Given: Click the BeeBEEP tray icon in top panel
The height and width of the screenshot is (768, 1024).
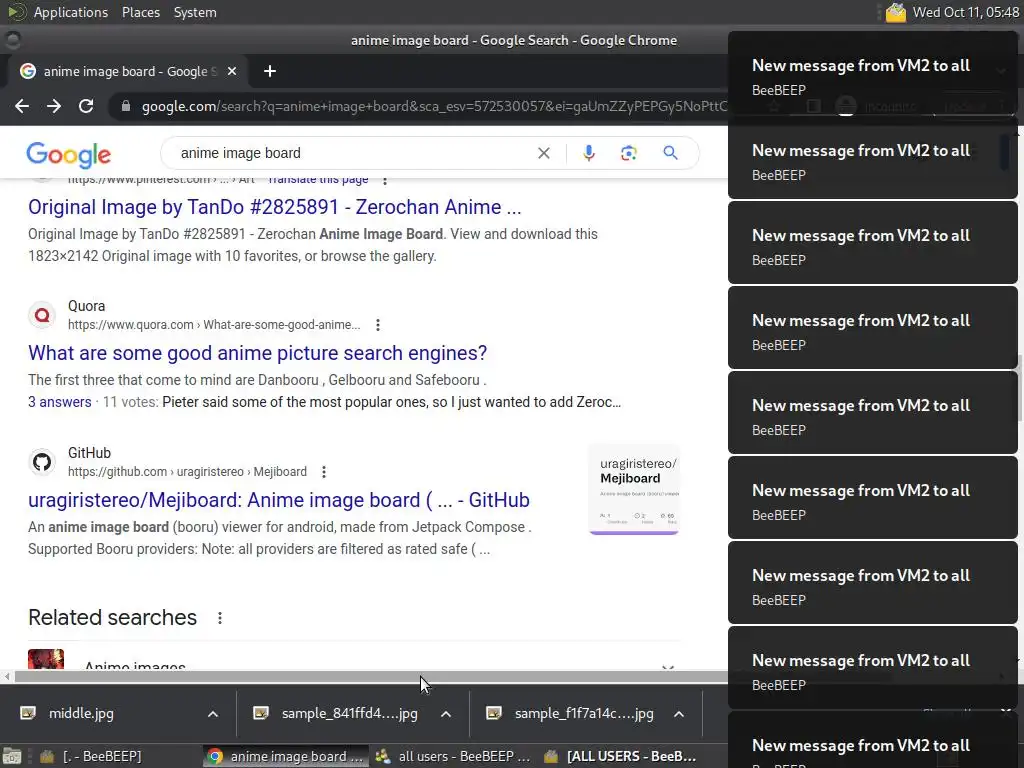Looking at the screenshot, I should (895, 12).
